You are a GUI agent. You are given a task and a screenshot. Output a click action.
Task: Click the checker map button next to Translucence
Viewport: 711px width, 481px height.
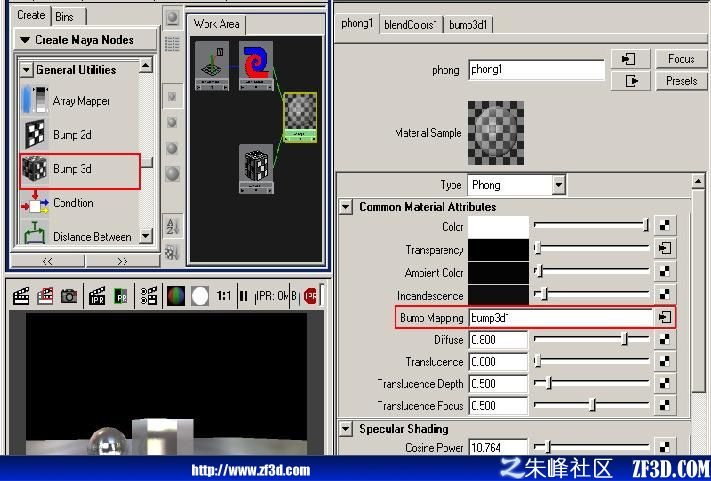tap(665, 361)
